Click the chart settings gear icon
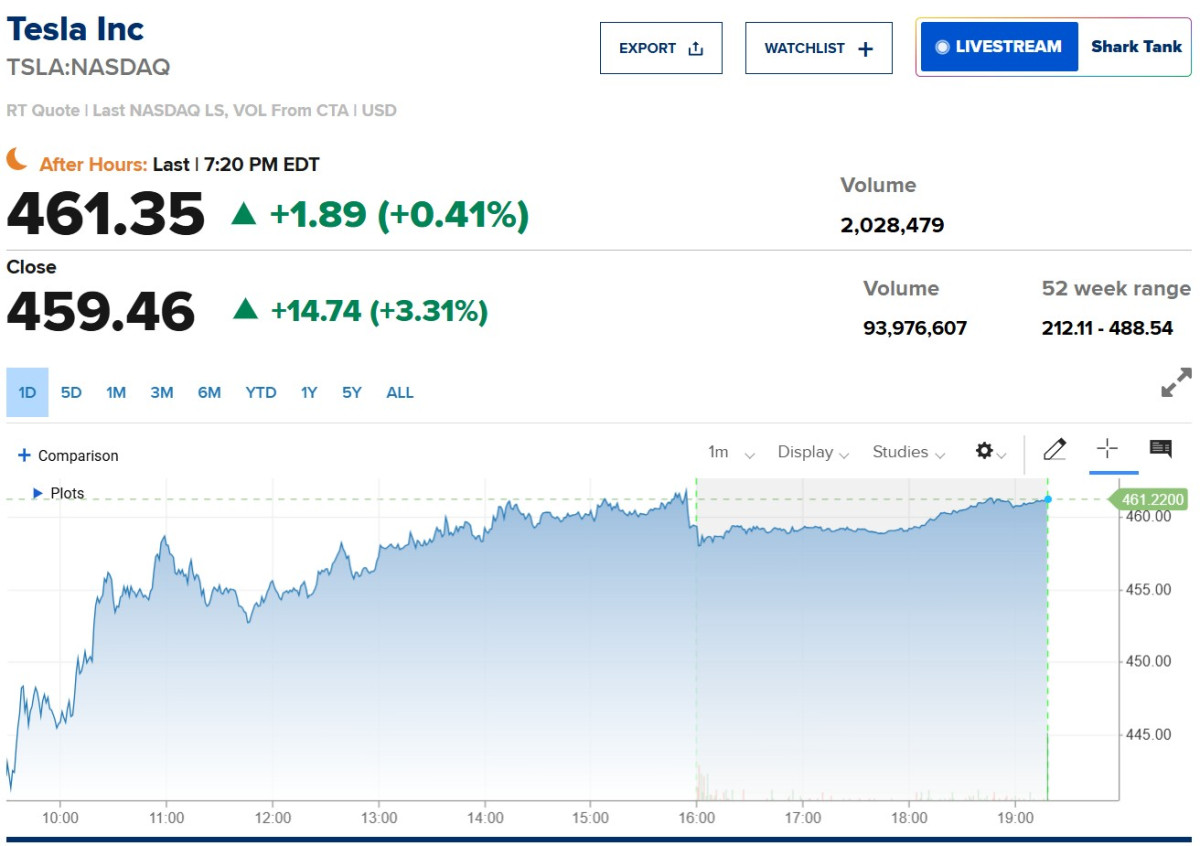This screenshot has width=1200, height=846. point(984,452)
